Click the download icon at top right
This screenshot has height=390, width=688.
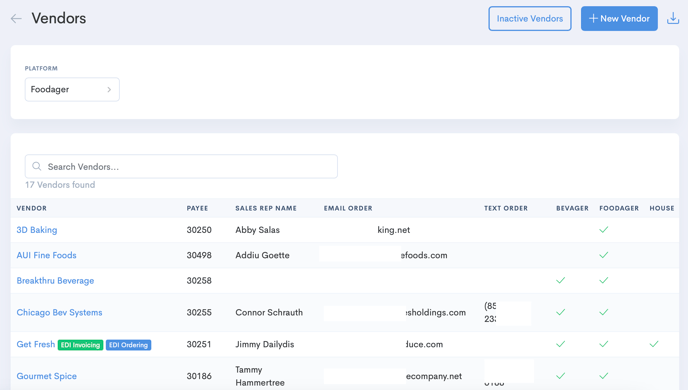[x=673, y=18]
